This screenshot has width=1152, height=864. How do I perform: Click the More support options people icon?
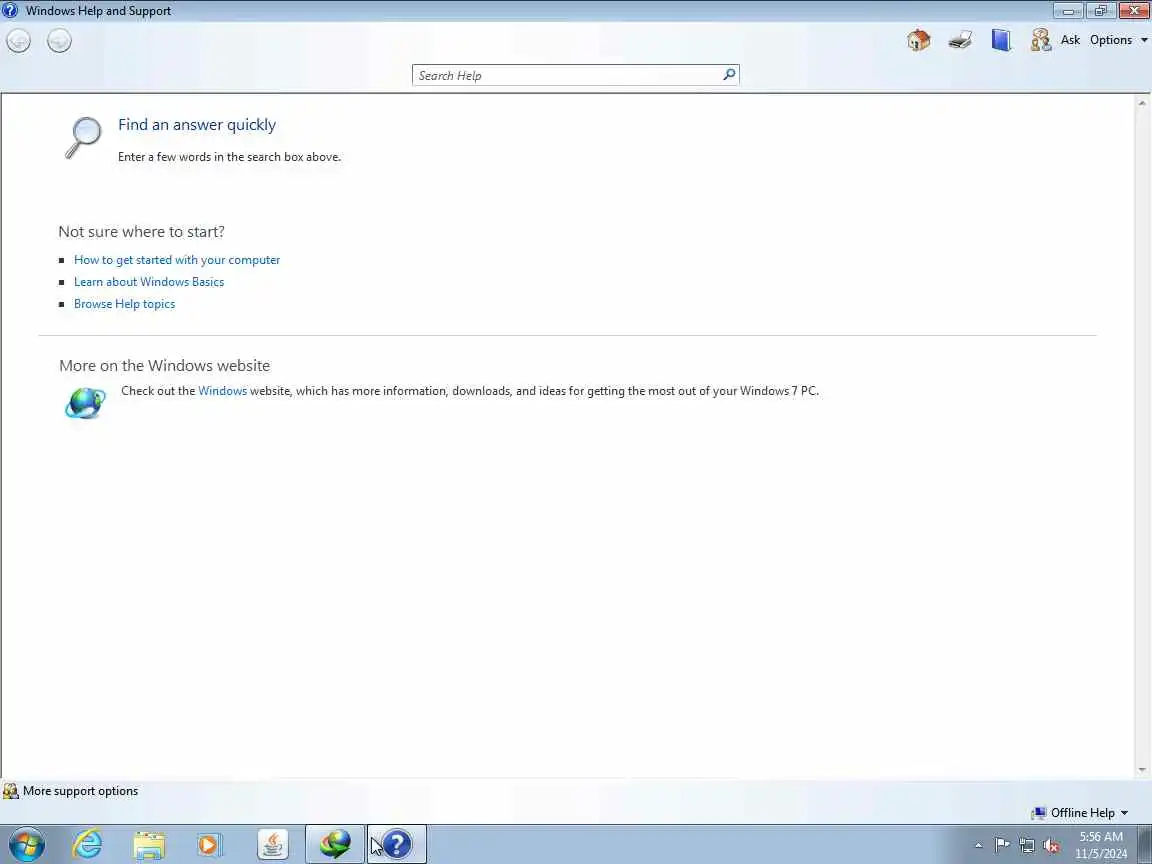click(x=10, y=791)
